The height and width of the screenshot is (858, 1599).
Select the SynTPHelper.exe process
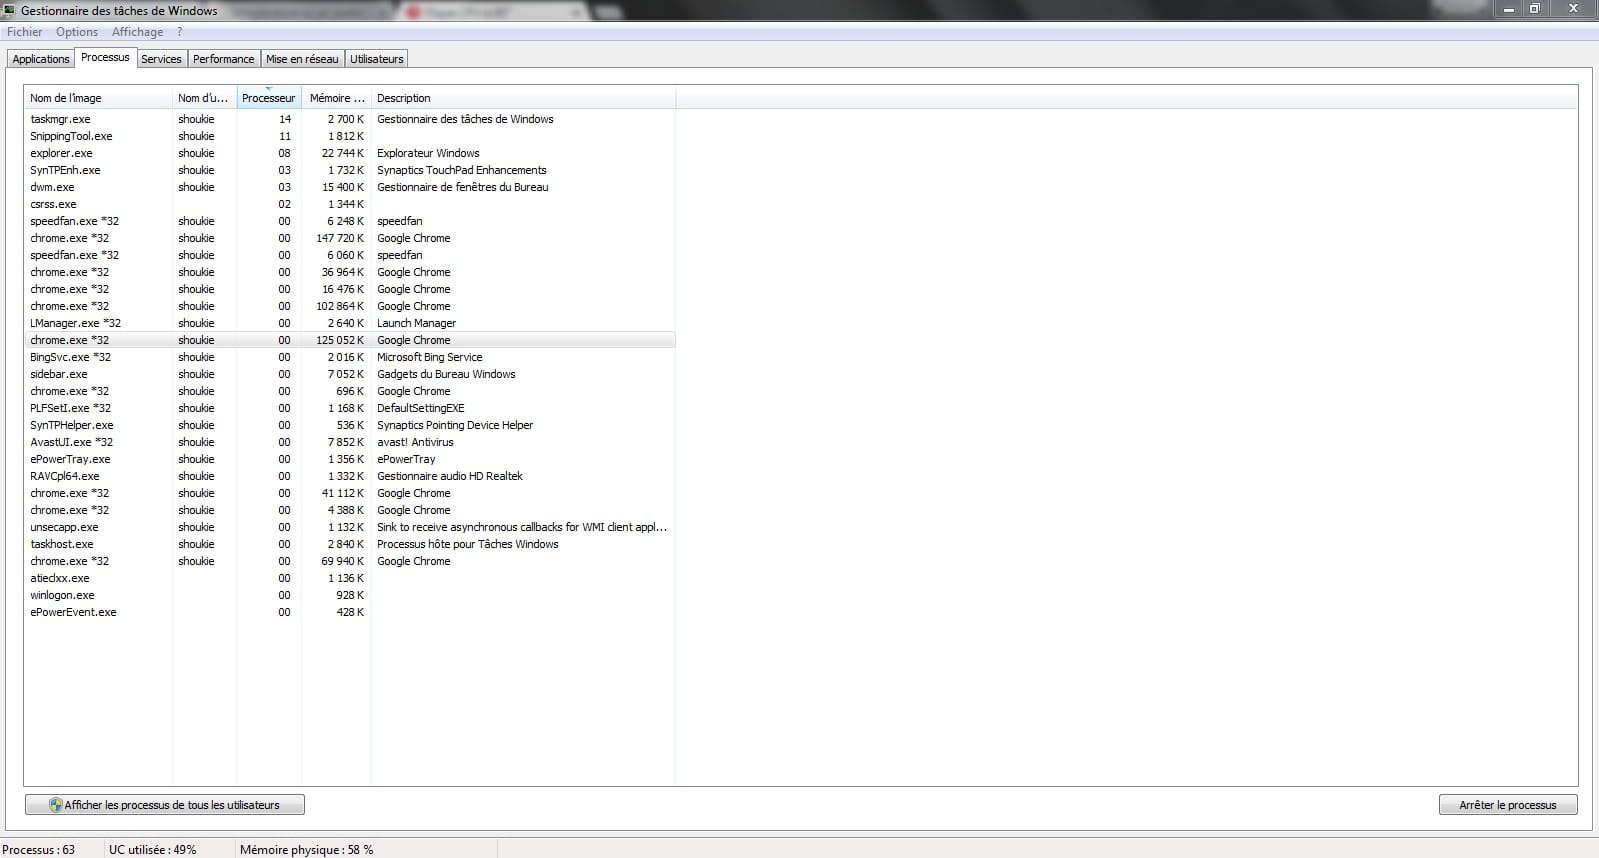[x=350, y=425]
